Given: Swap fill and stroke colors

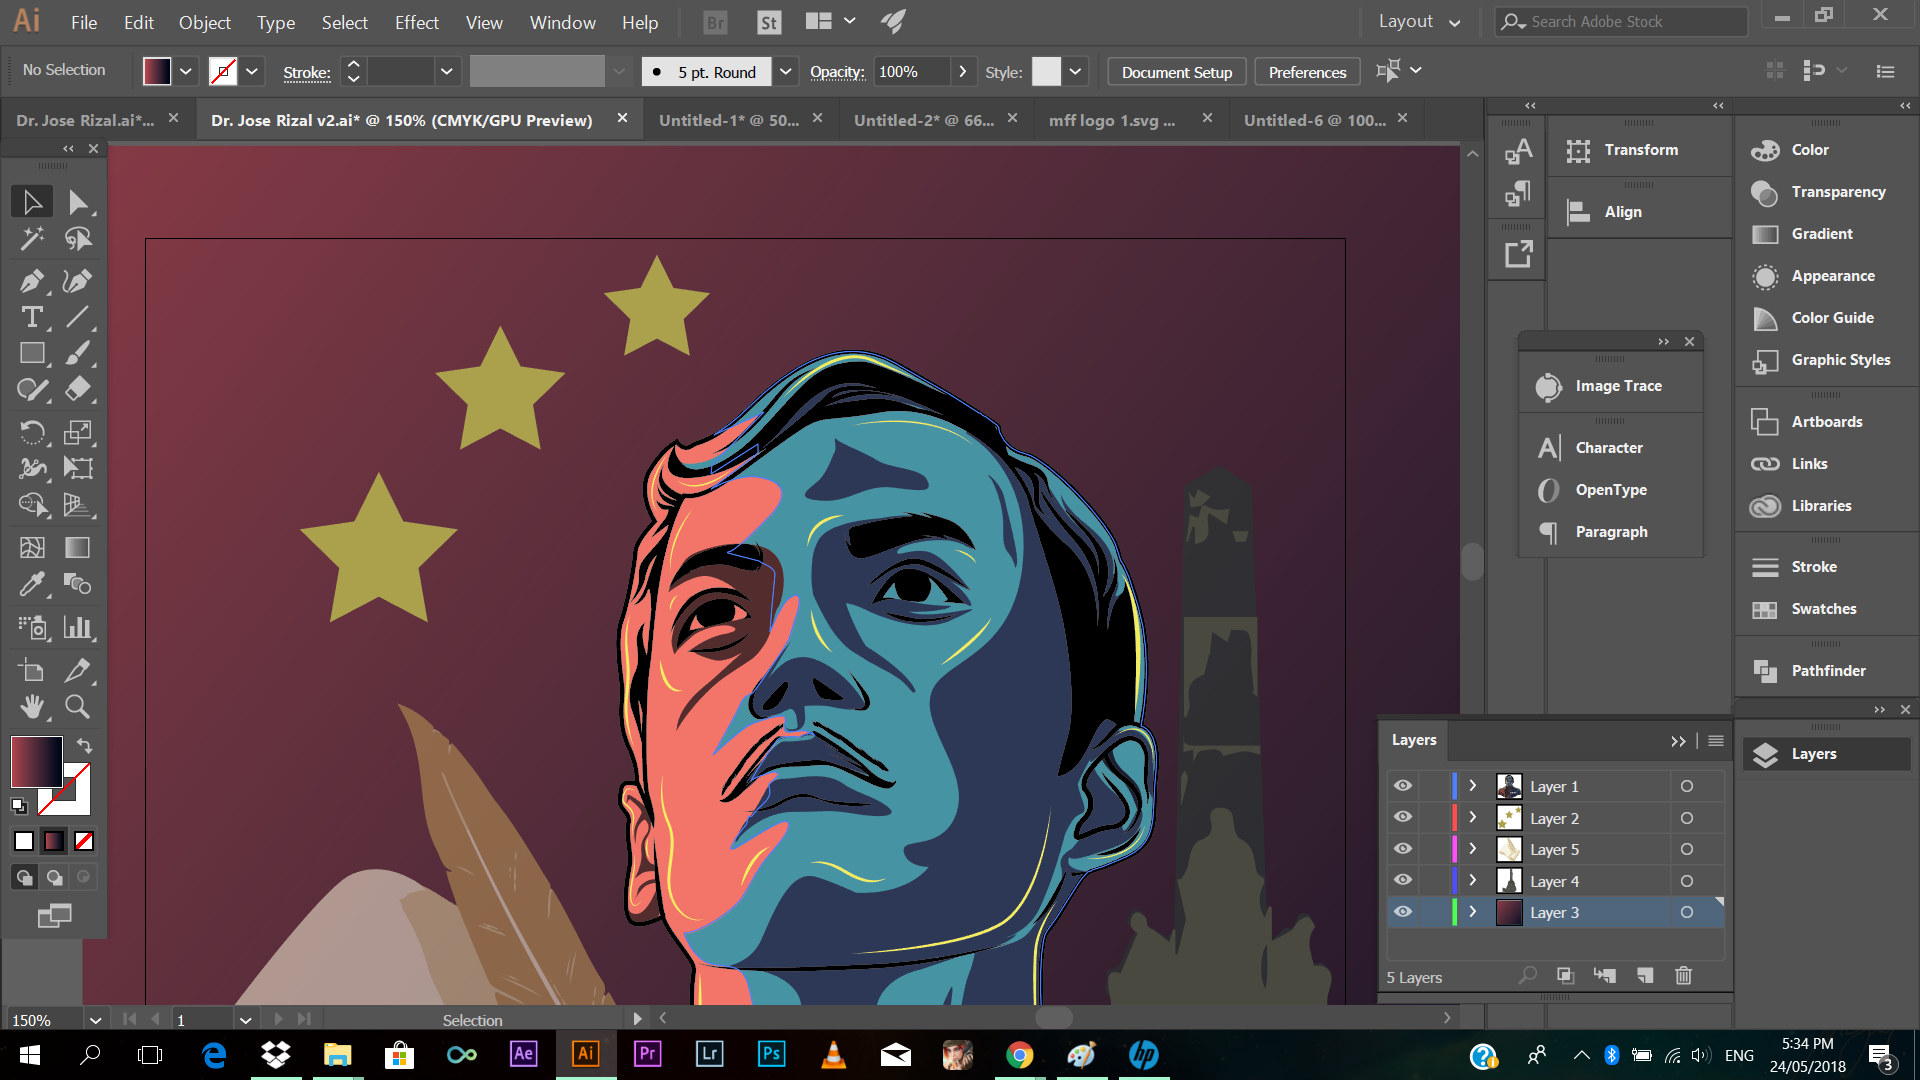Looking at the screenshot, I should (85, 745).
